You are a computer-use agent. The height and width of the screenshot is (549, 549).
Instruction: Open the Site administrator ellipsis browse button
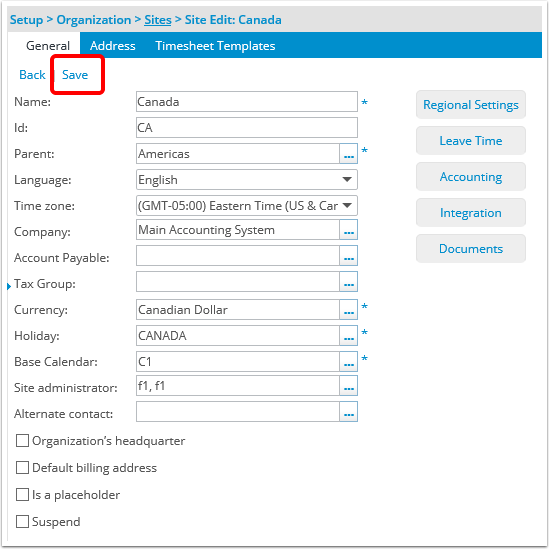coord(348,385)
